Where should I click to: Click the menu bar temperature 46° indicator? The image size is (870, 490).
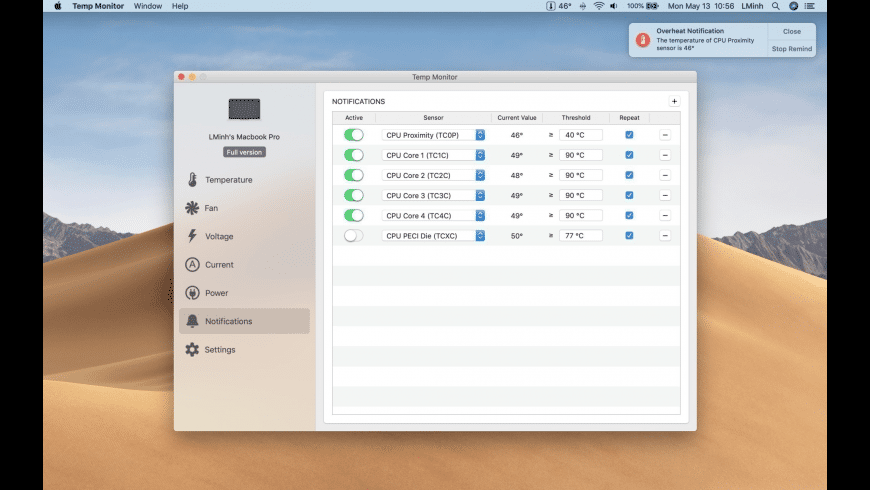pos(559,6)
